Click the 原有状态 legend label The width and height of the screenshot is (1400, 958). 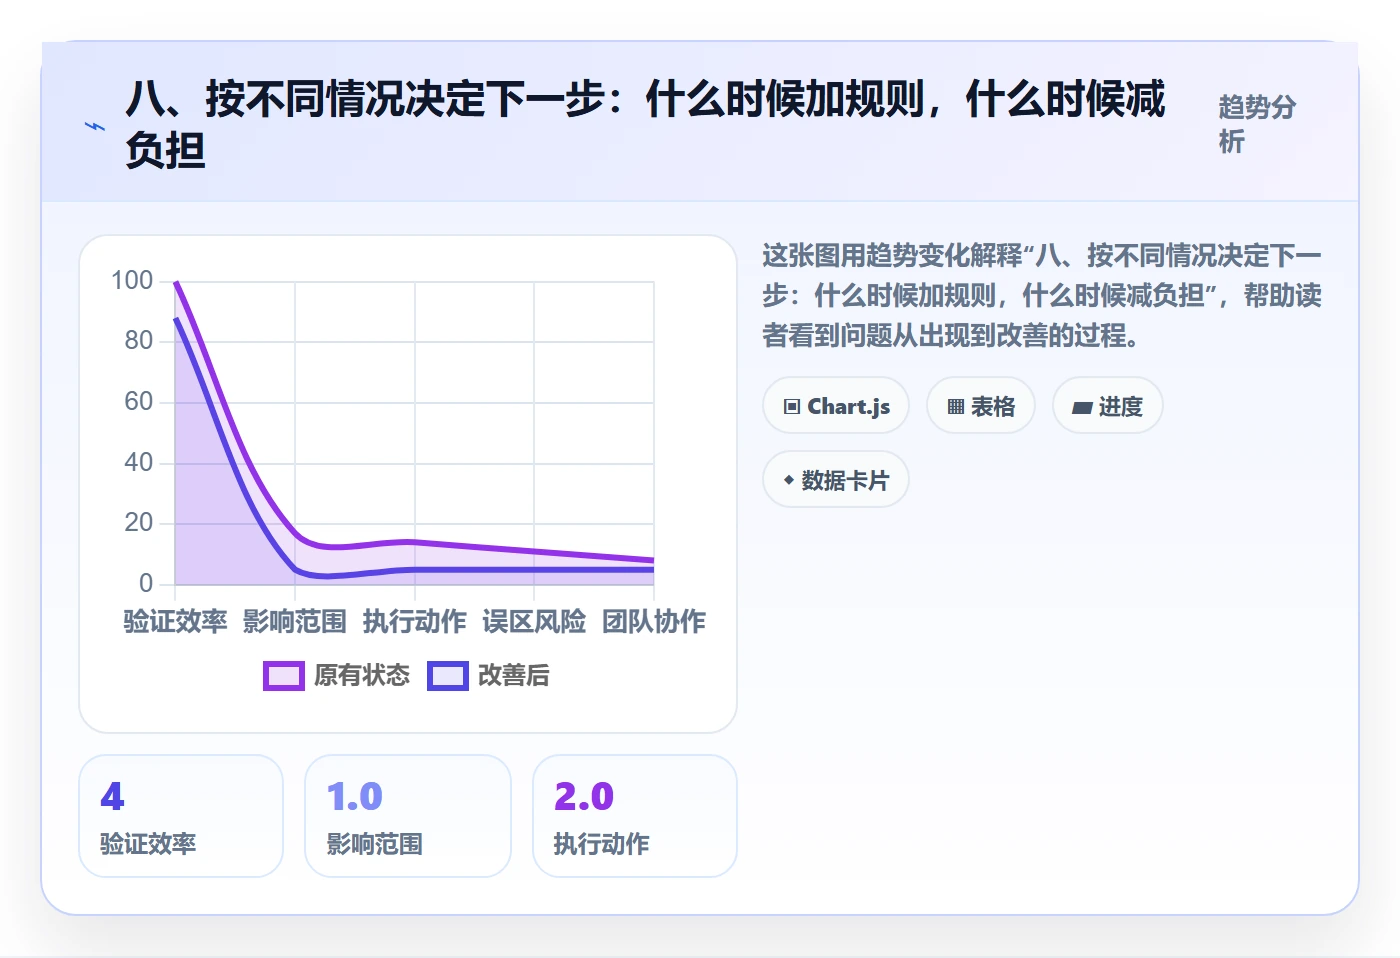click(362, 676)
